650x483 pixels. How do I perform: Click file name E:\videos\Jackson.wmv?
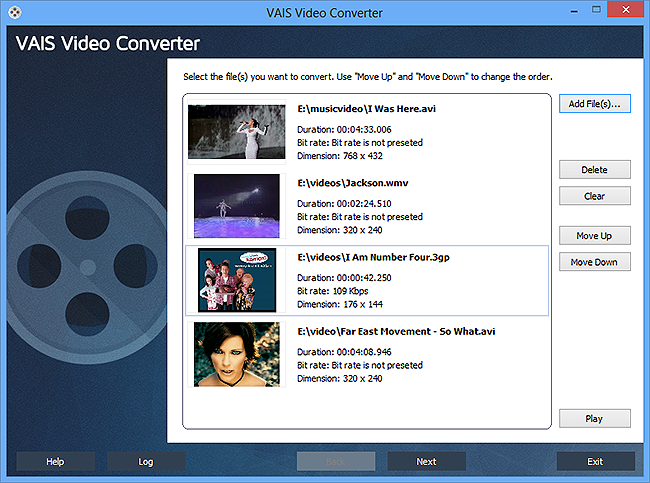tap(353, 183)
